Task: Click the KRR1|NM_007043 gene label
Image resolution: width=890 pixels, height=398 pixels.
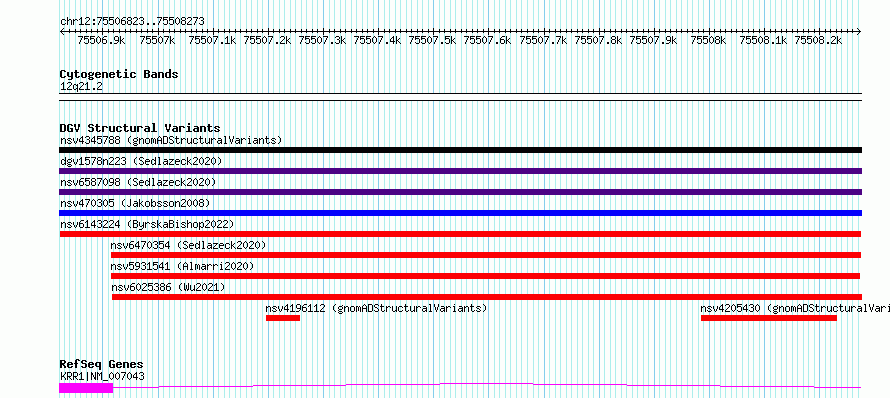Action: (102, 376)
